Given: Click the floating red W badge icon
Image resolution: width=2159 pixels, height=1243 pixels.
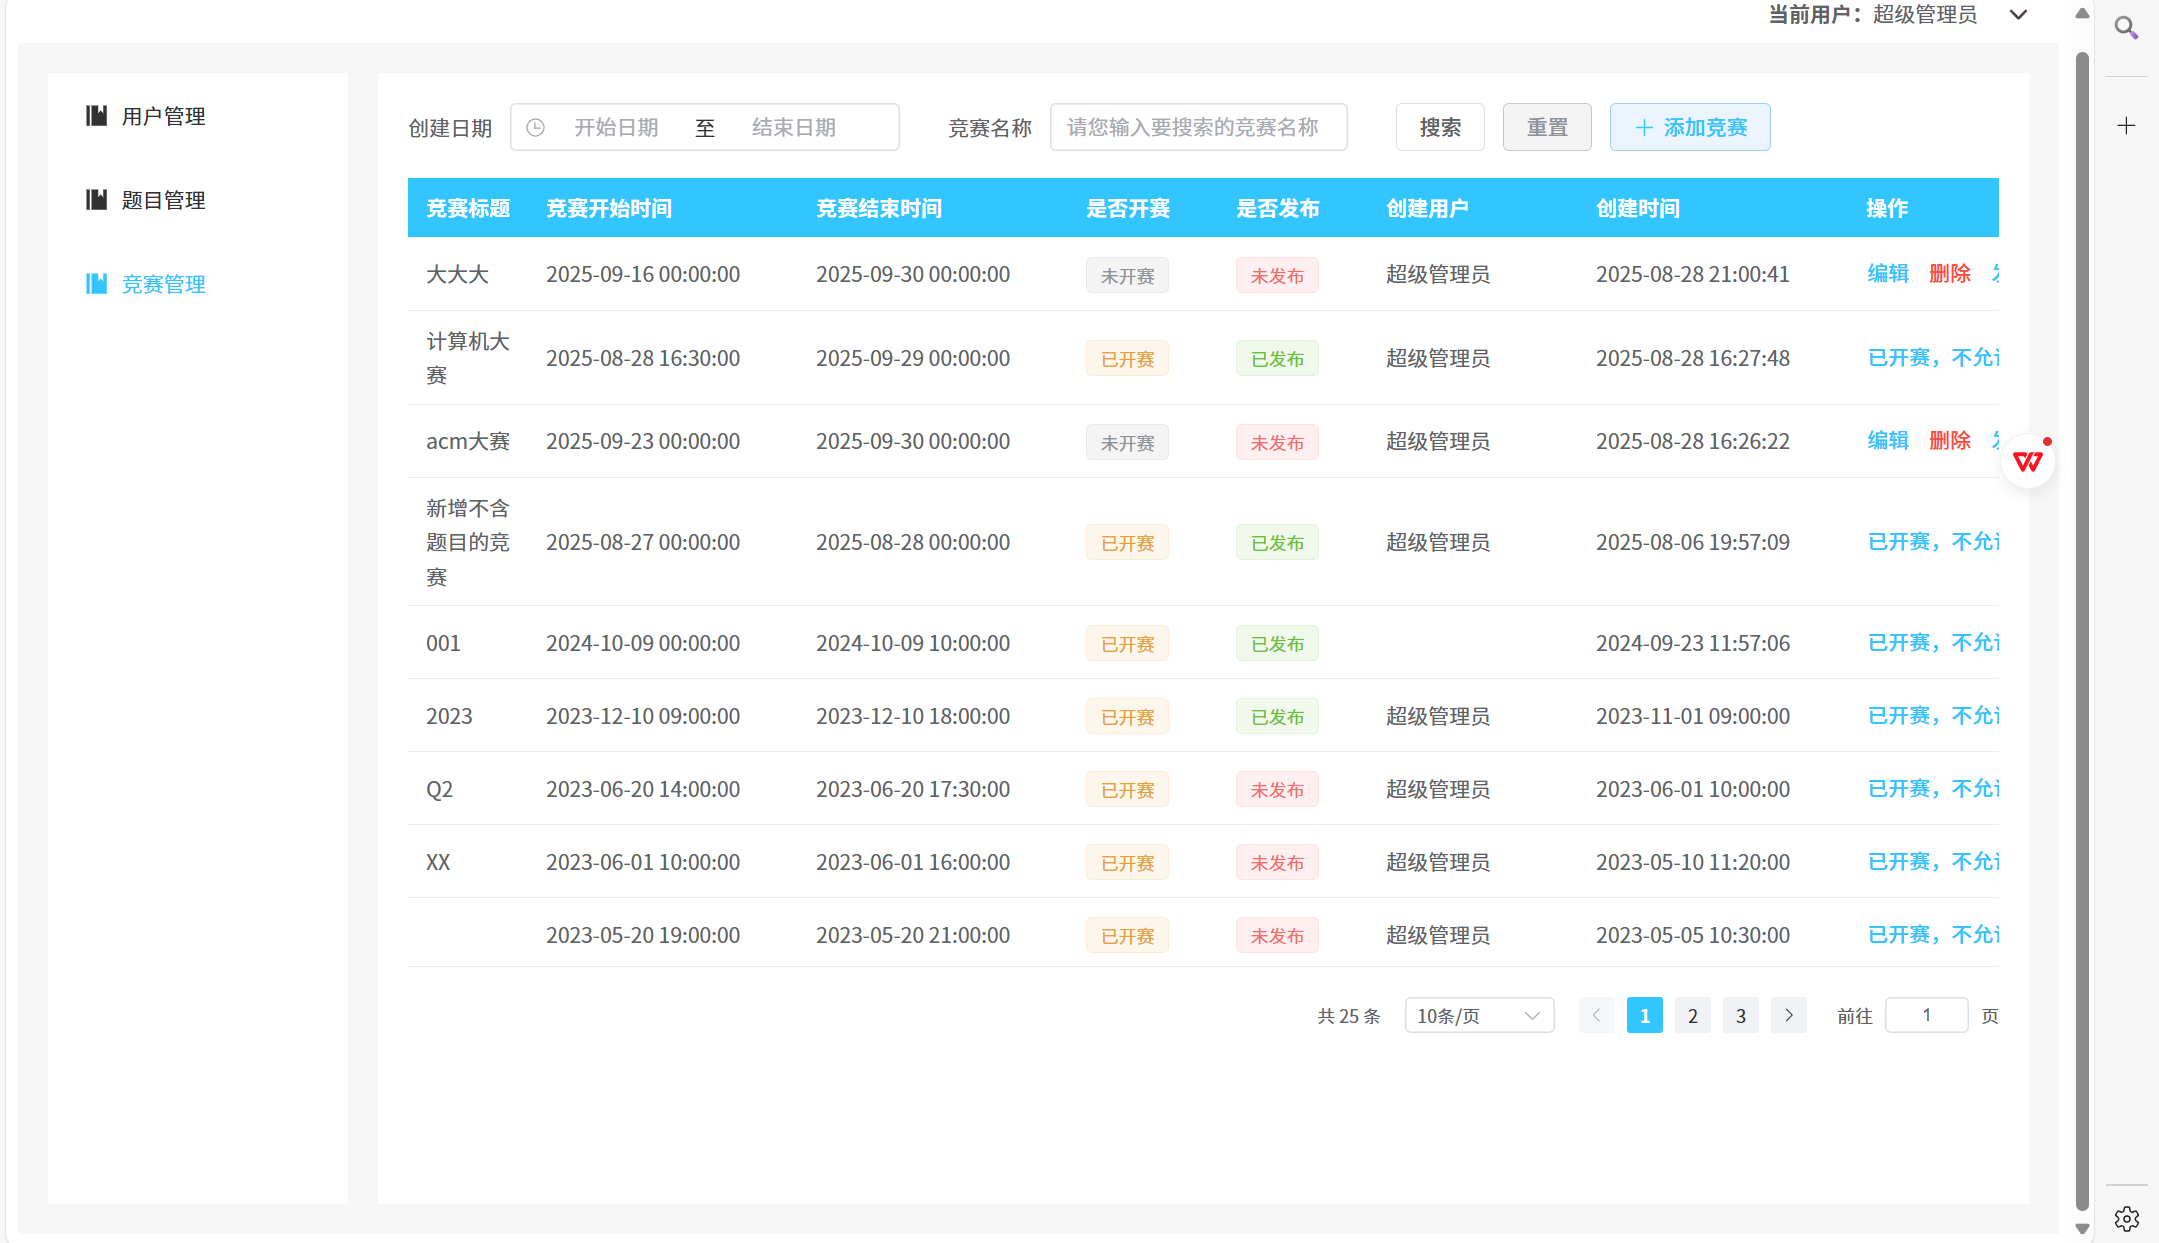Looking at the screenshot, I should (x=2028, y=461).
